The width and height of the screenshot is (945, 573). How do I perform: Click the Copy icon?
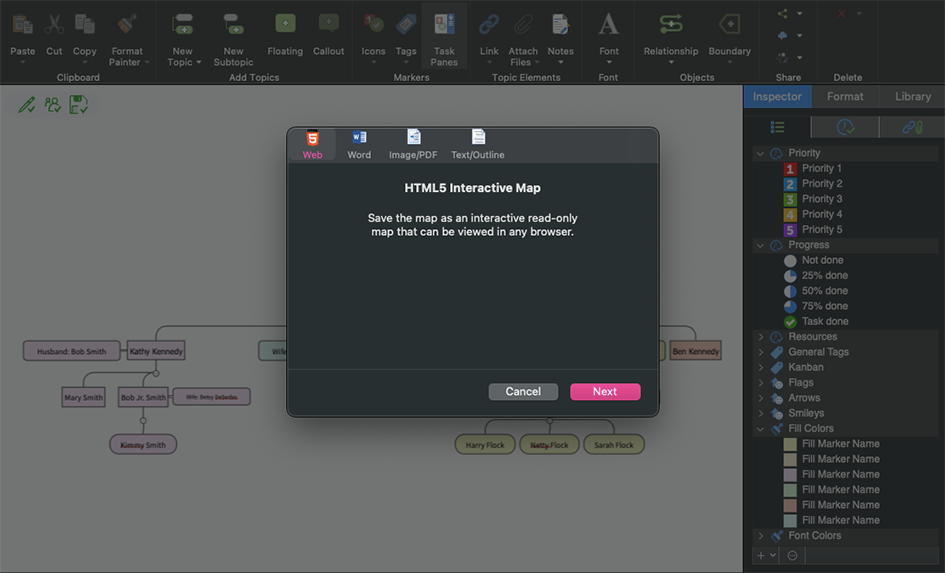(x=84, y=25)
